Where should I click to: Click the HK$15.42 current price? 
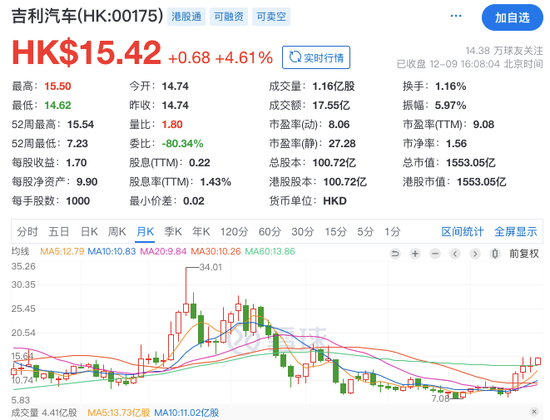[87, 53]
